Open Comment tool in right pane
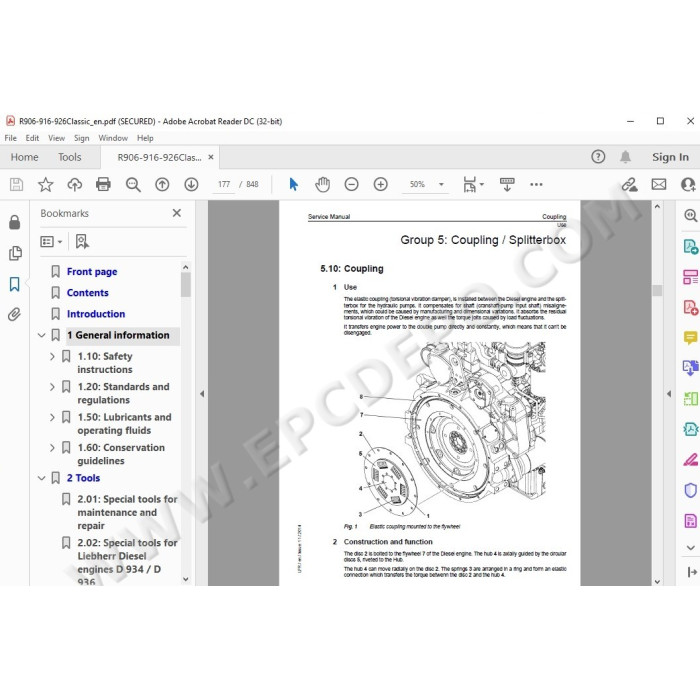 [690, 338]
